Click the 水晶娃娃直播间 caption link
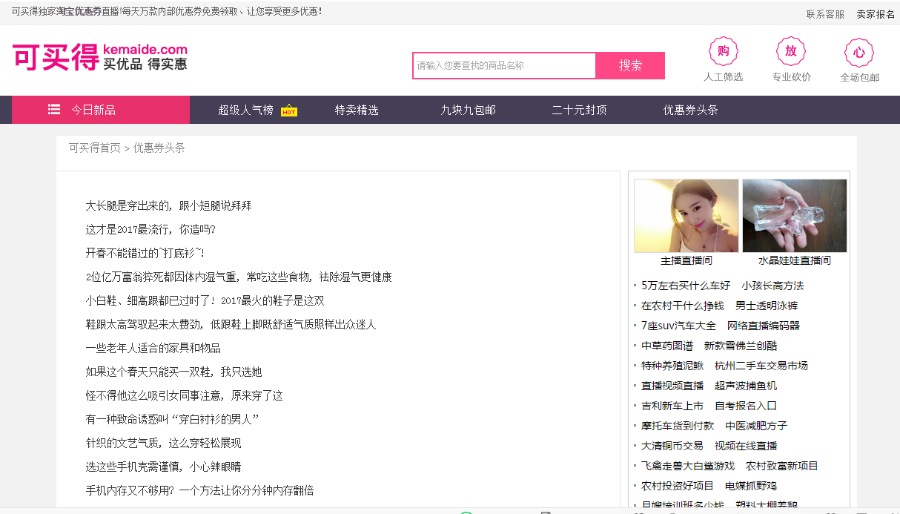 click(x=794, y=260)
